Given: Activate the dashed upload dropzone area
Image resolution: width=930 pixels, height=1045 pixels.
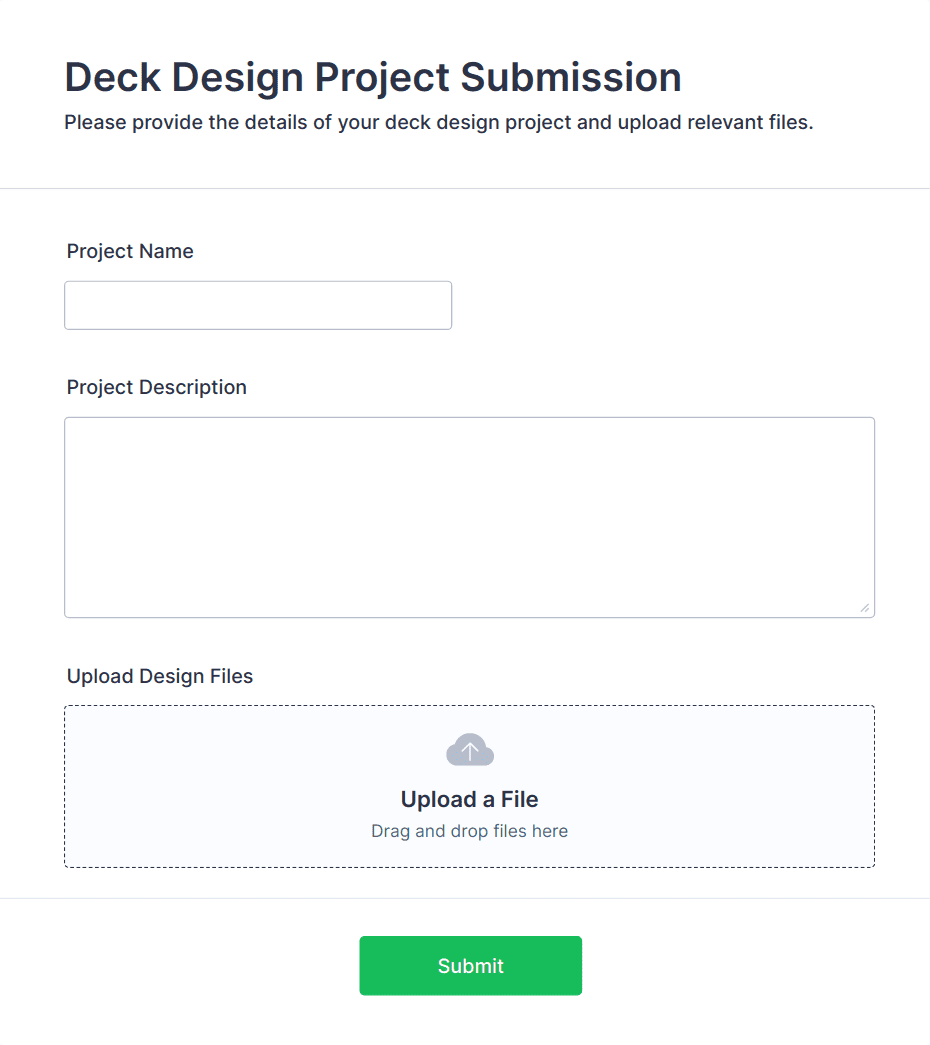Looking at the screenshot, I should 469,786.
